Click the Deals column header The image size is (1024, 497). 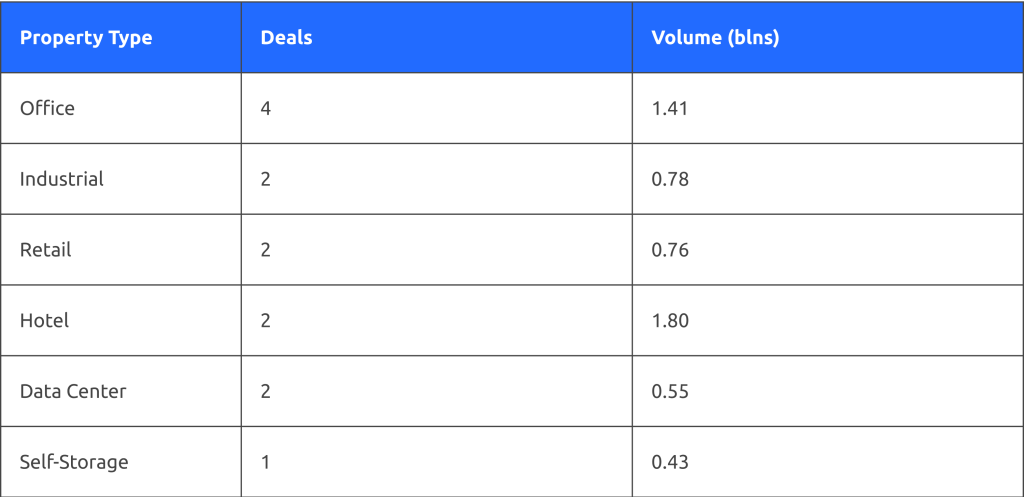coord(286,38)
